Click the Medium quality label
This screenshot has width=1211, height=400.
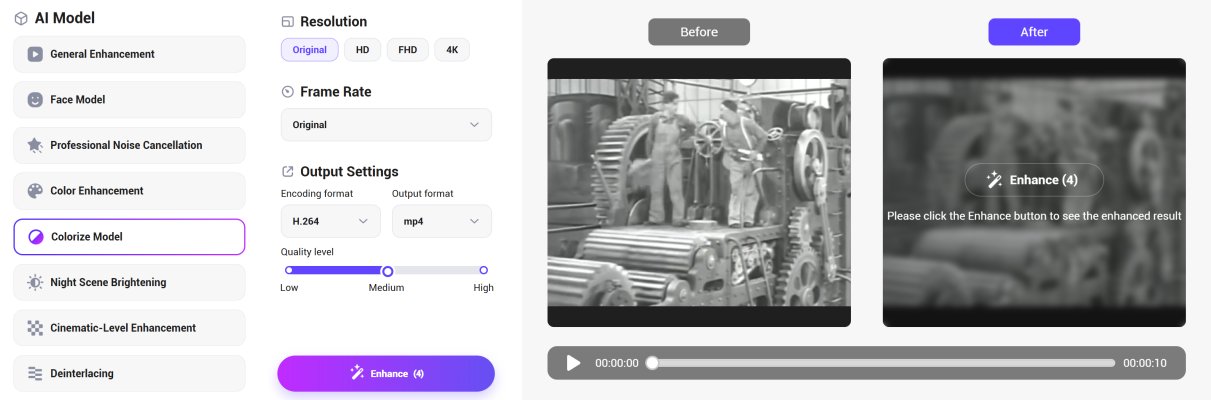pos(386,288)
